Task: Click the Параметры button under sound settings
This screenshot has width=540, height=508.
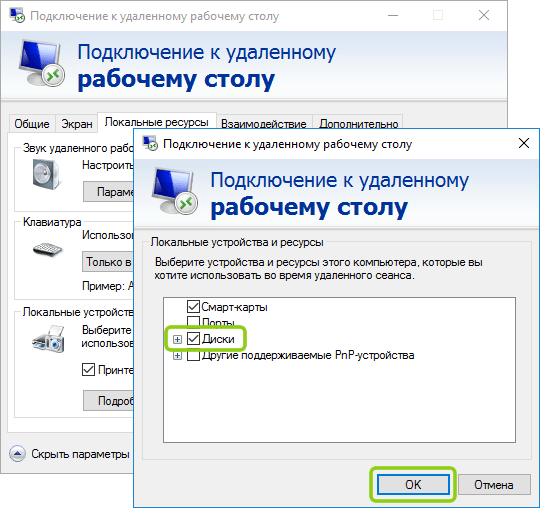Action: click(x=108, y=192)
